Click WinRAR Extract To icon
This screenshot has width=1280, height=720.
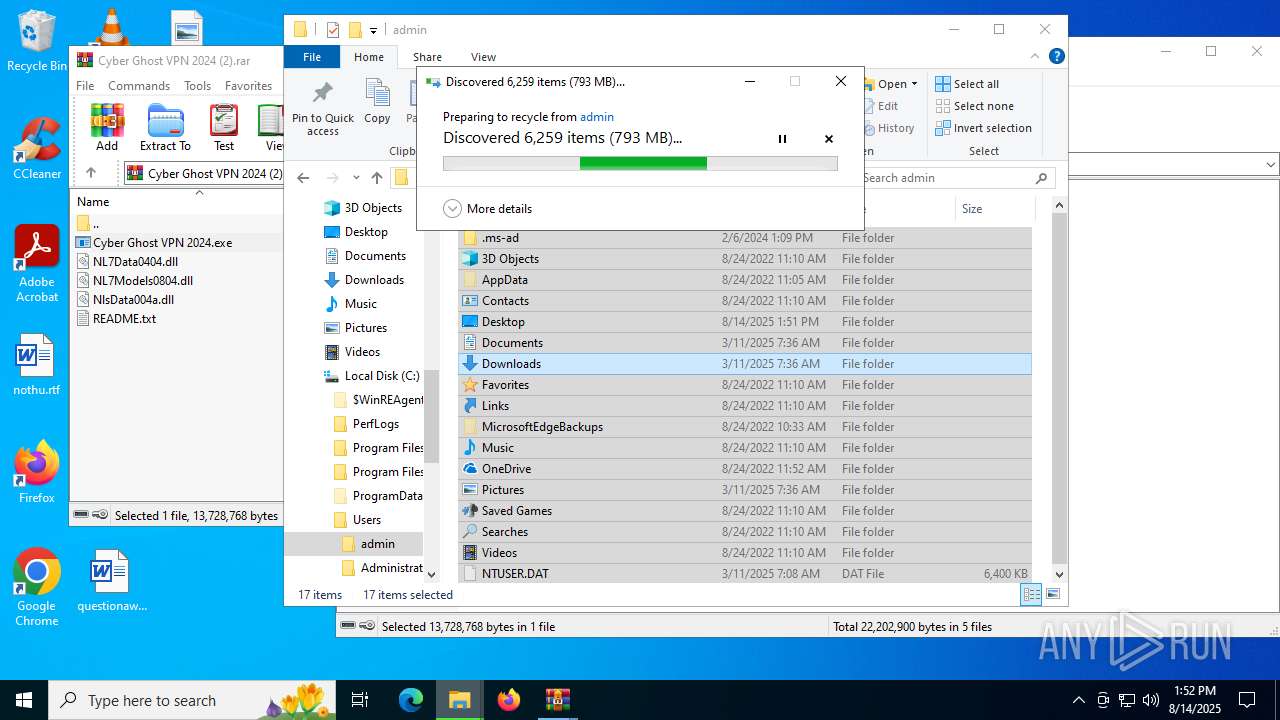pyautogui.click(x=165, y=128)
